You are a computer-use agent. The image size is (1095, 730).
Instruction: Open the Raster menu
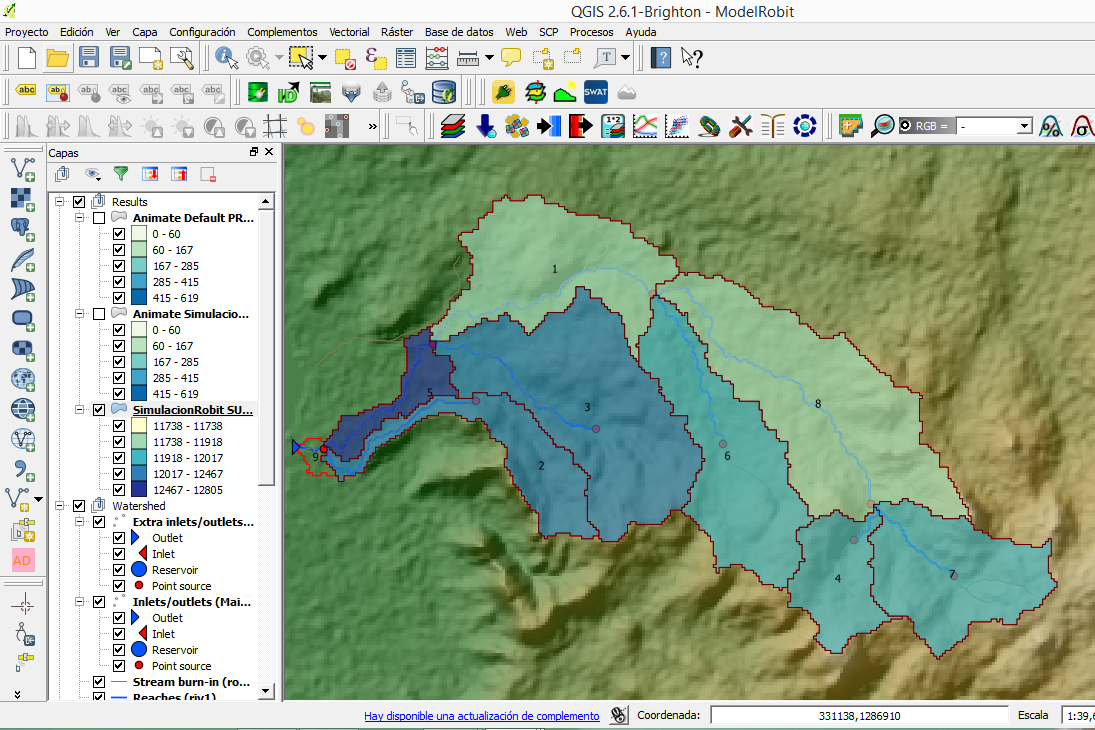tap(397, 32)
